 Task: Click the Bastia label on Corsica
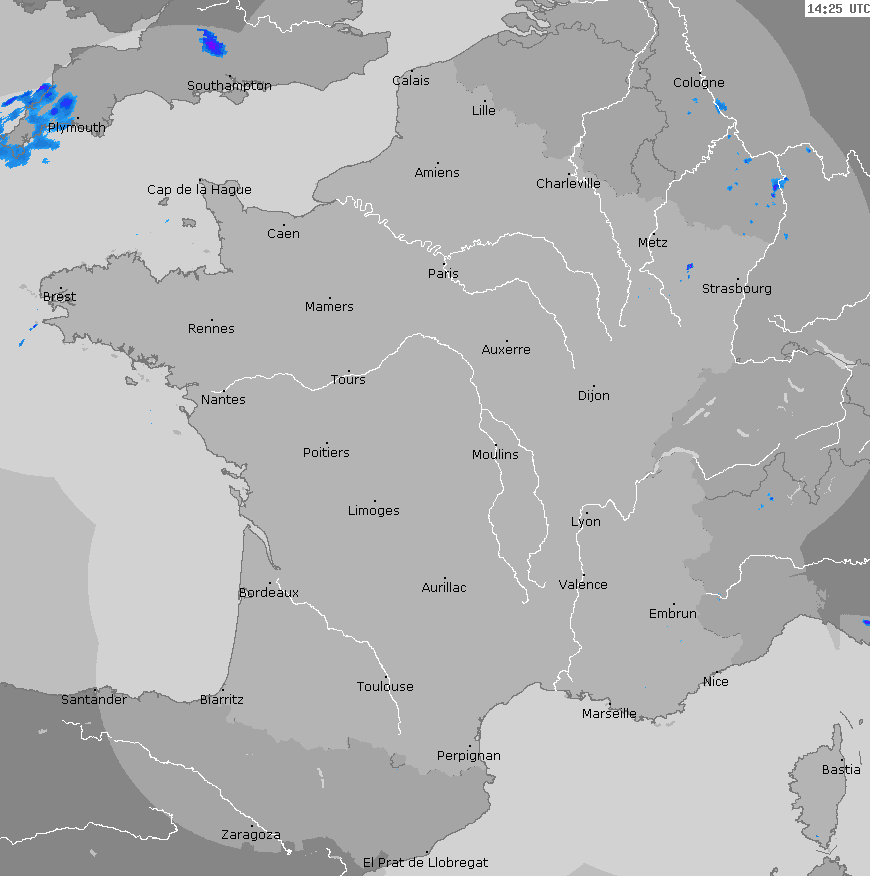pyautogui.click(x=840, y=770)
